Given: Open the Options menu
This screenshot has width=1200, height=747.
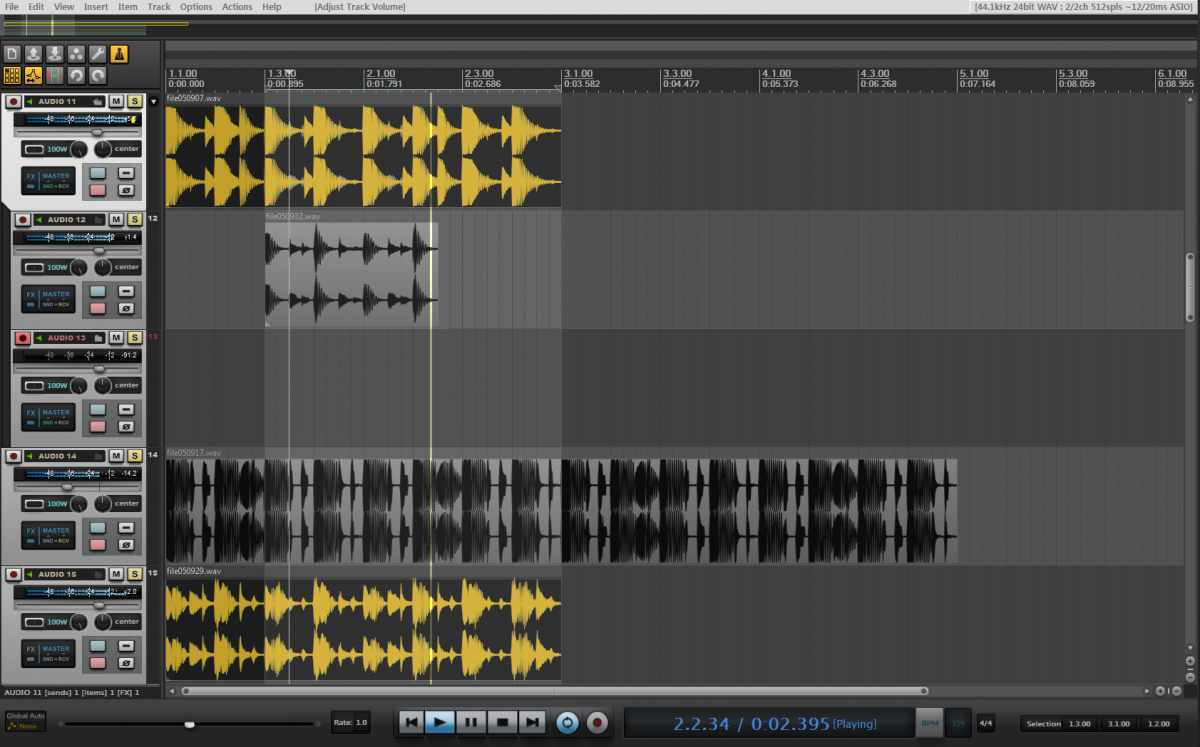Looking at the screenshot, I should (196, 7).
